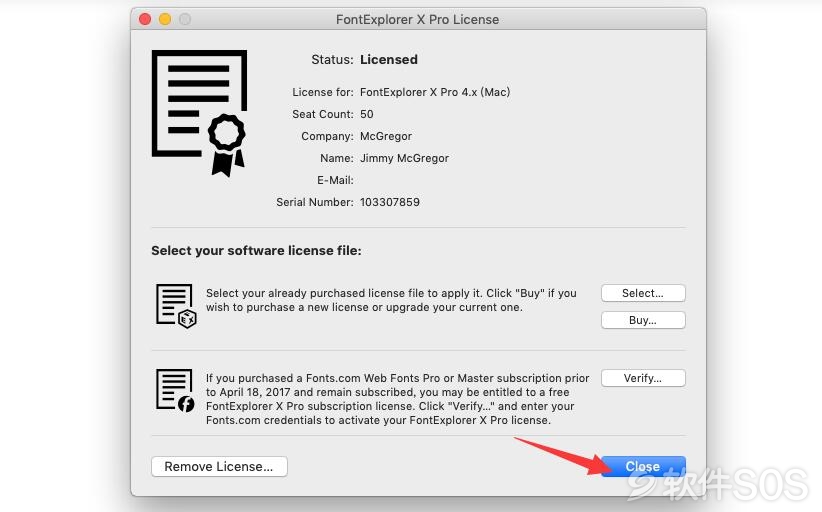Close the window with the red button

145,19
